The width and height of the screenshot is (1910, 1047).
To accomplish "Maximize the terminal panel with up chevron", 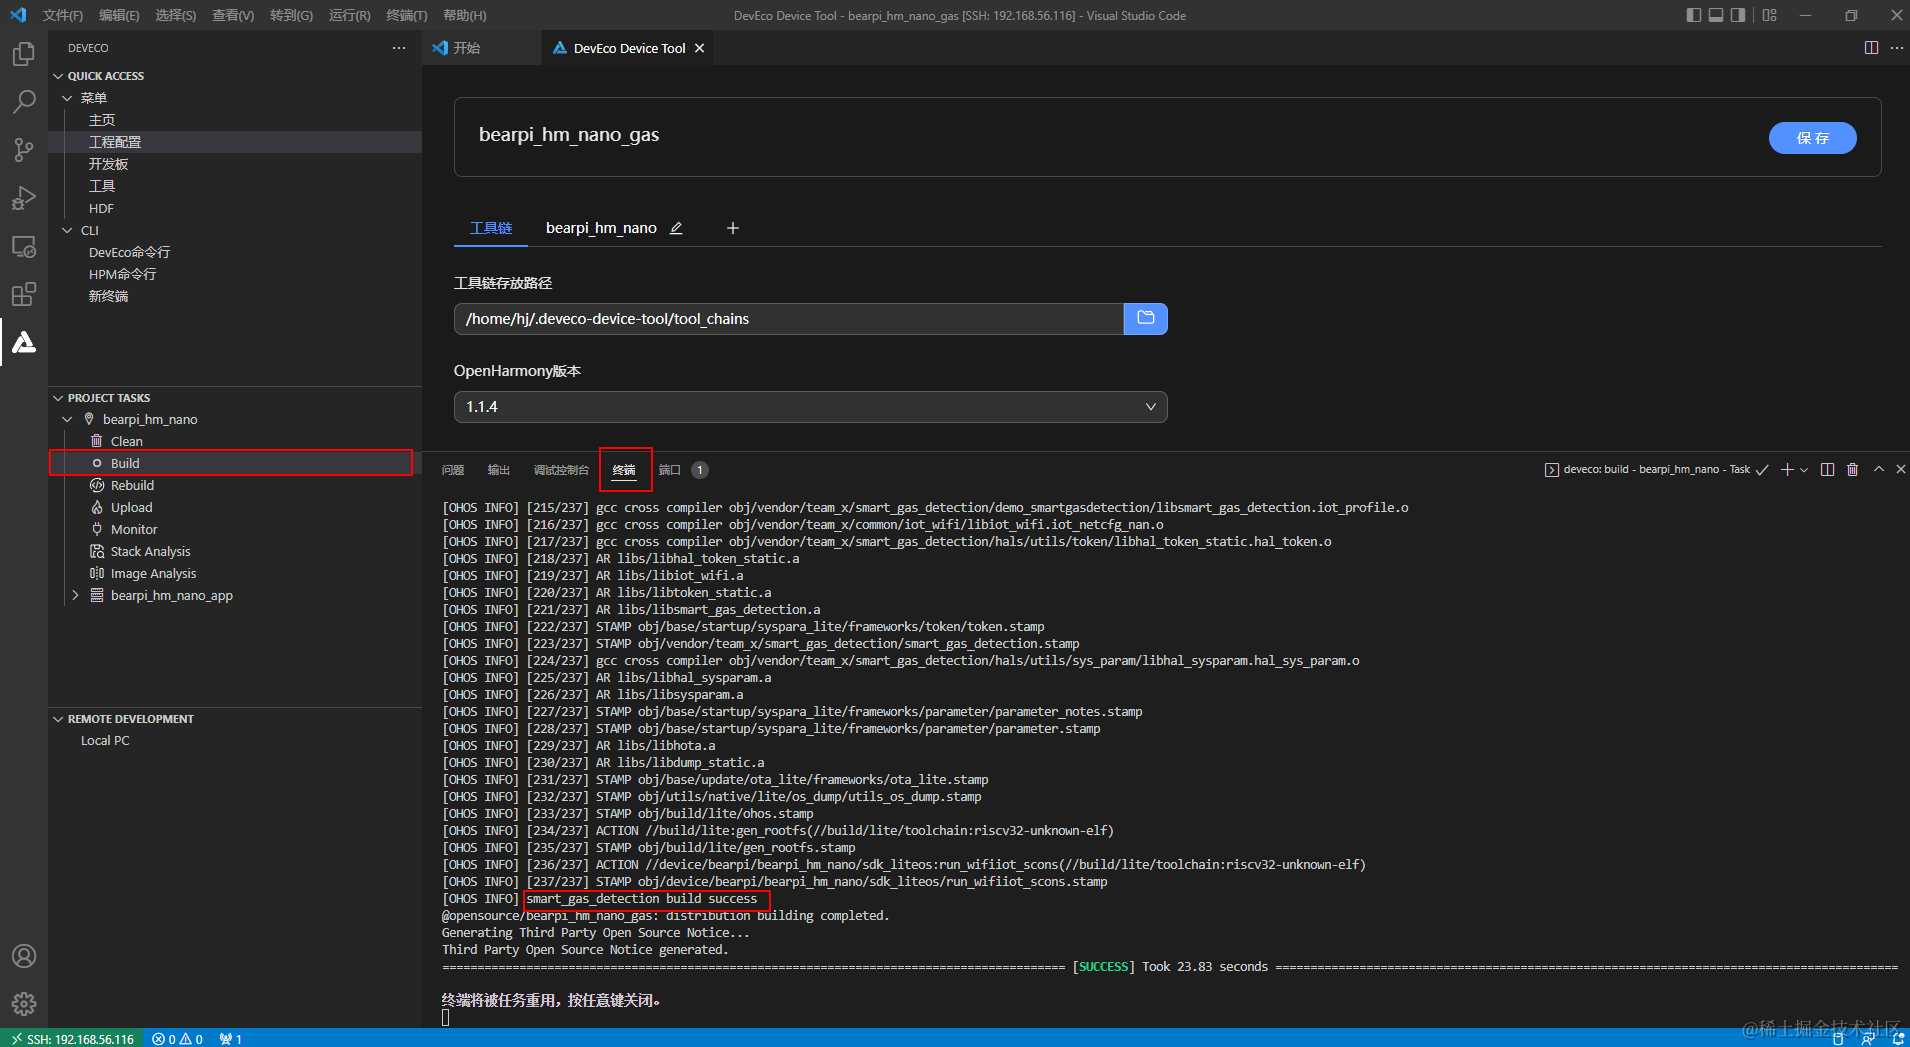I will pyautogui.click(x=1878, y=469).
